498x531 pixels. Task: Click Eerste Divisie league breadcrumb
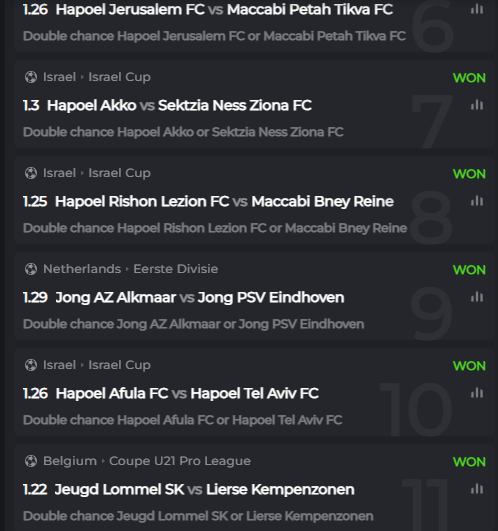coord(175,269)
